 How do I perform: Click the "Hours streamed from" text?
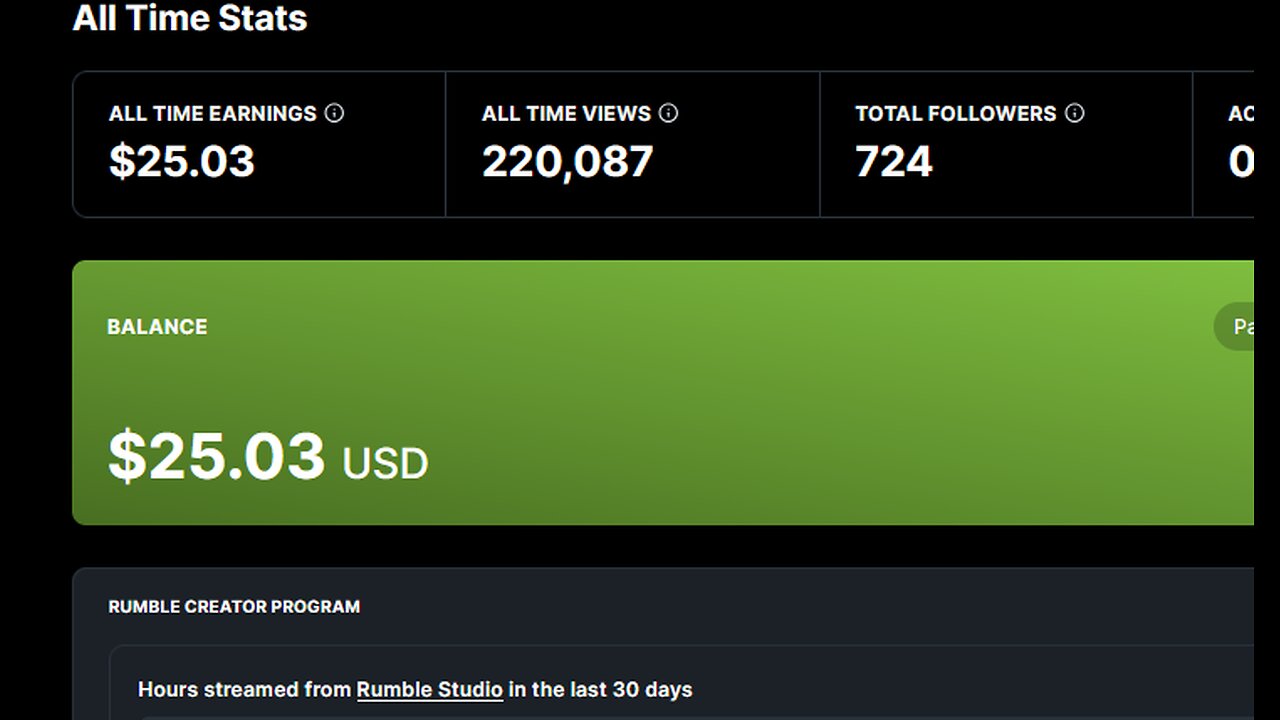(244, 690)
